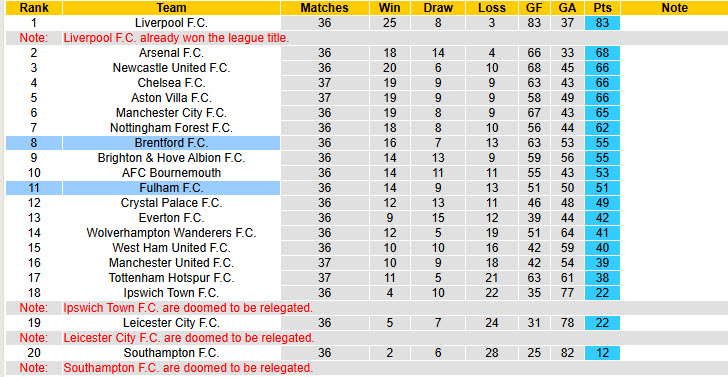Click the Rank column header
728x377 pixels.
point(33,8)
